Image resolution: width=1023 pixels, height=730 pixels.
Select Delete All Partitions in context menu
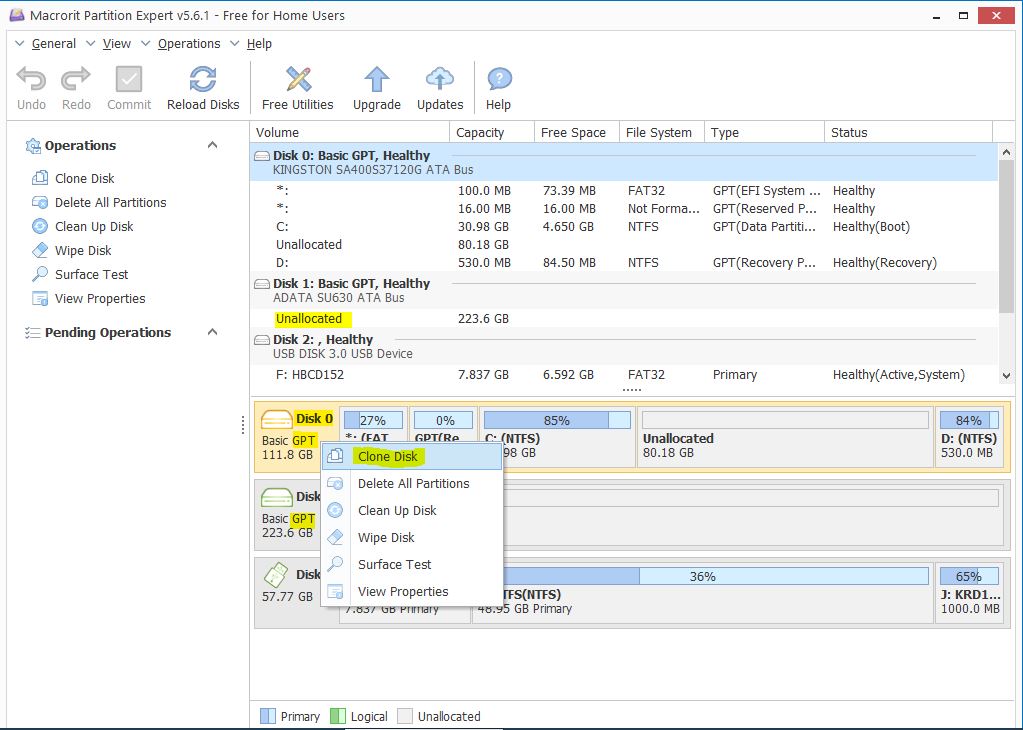[413, 483]
